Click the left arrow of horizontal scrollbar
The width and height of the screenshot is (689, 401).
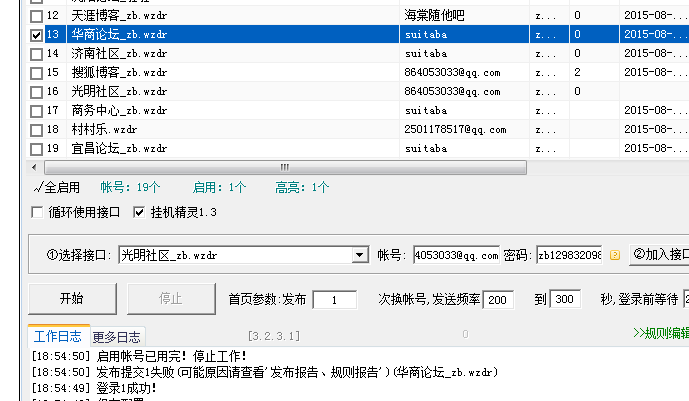coord(37,167)
